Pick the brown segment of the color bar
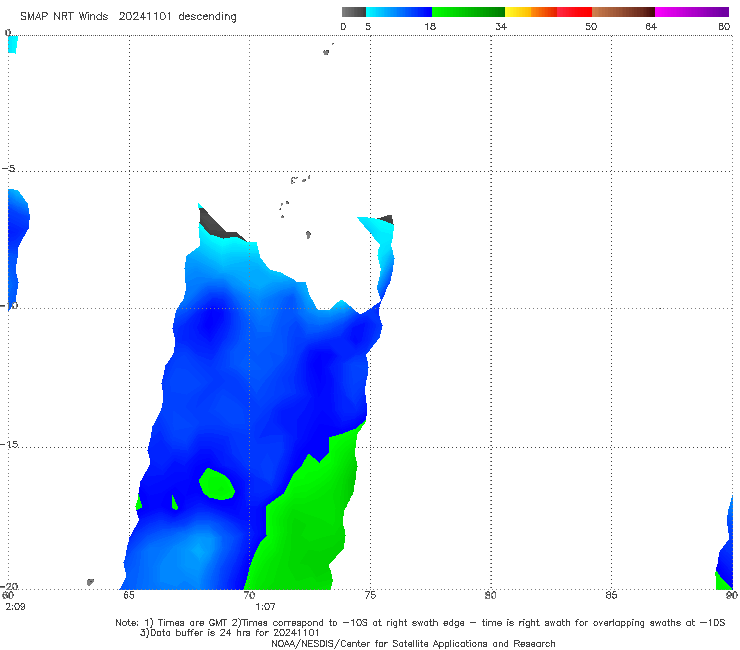This screenshot has width=740, height=650. [x=623, y=12]
